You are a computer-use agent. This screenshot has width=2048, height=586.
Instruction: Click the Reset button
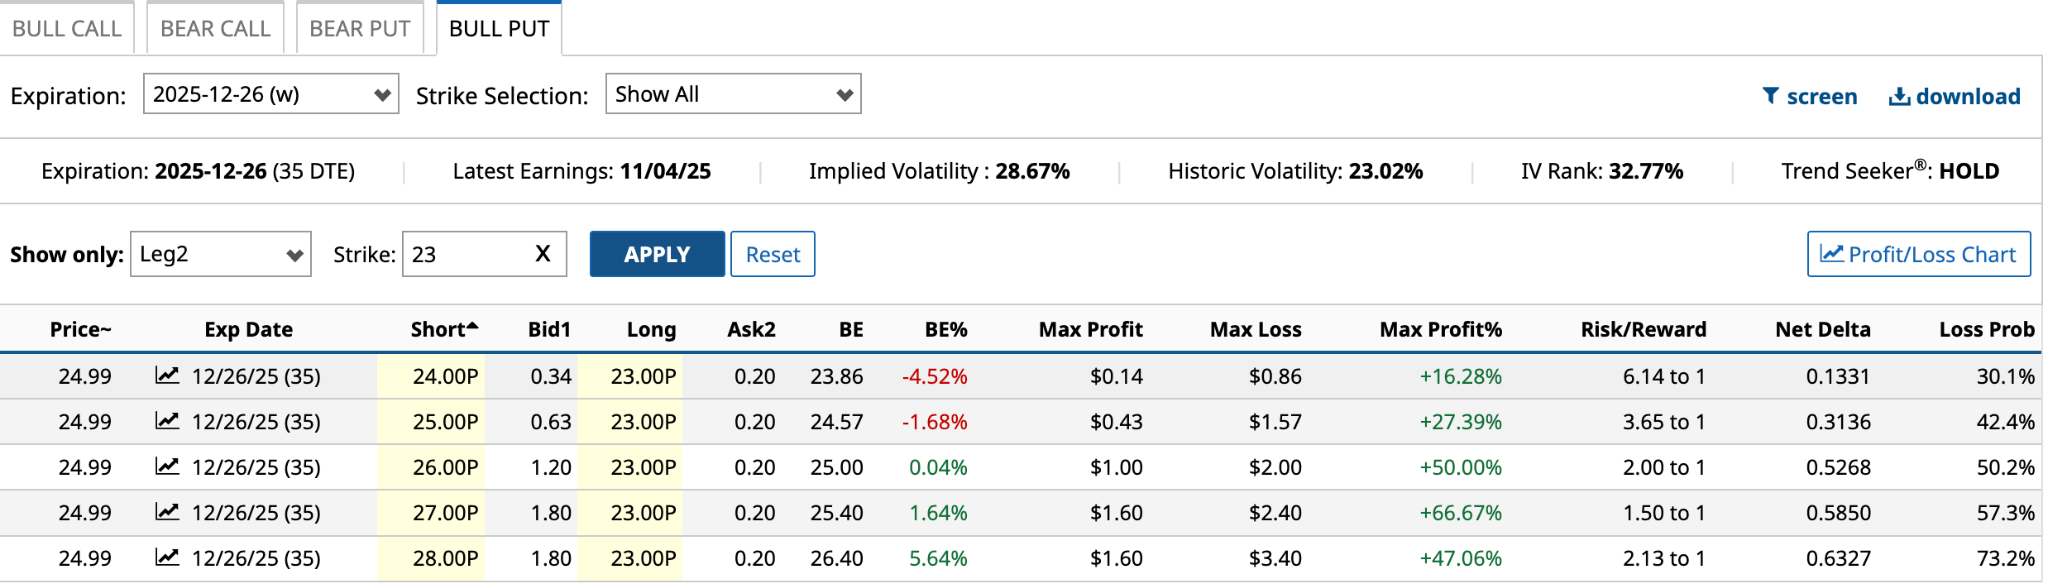pyautogui.click(x=772, y=254)
